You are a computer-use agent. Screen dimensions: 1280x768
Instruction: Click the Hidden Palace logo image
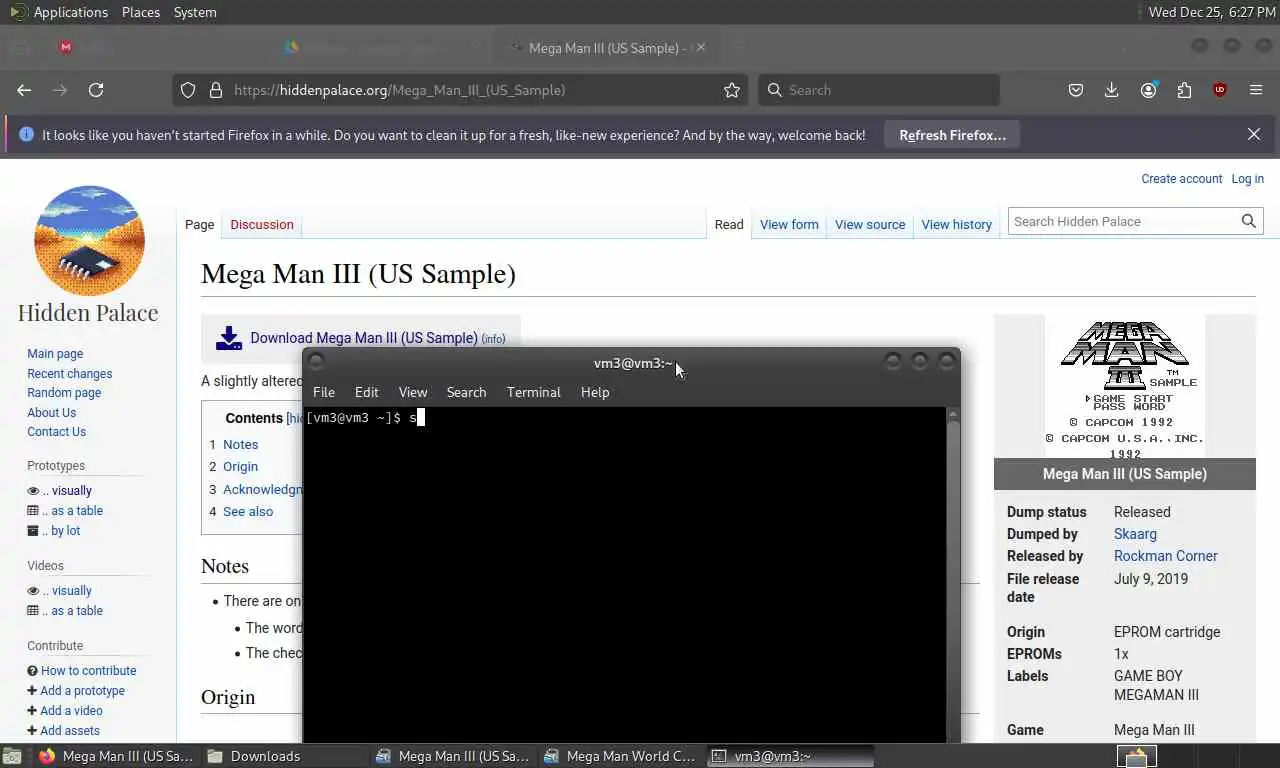pos(89,240)
